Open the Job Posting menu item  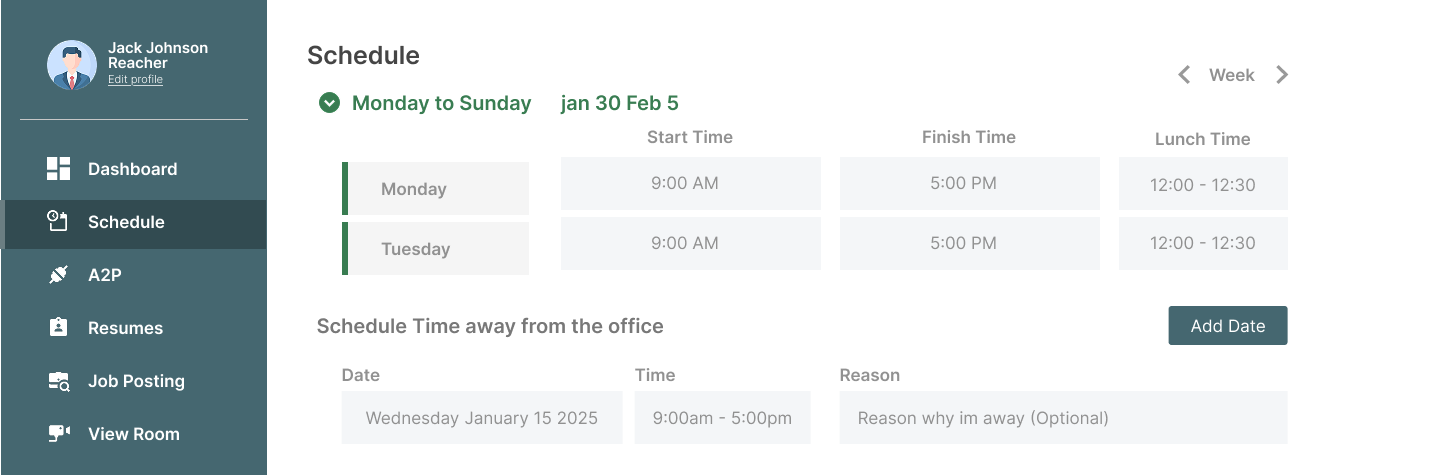136,381
